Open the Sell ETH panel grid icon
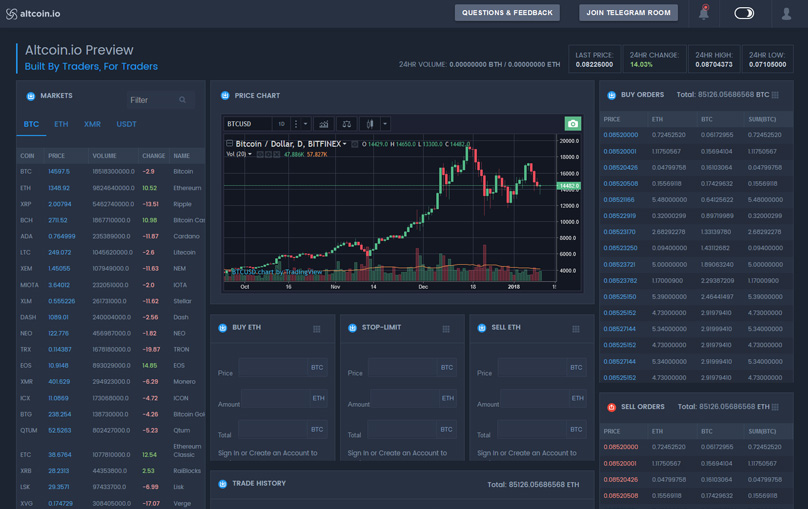The image size is (808, 509). [576, 329]
